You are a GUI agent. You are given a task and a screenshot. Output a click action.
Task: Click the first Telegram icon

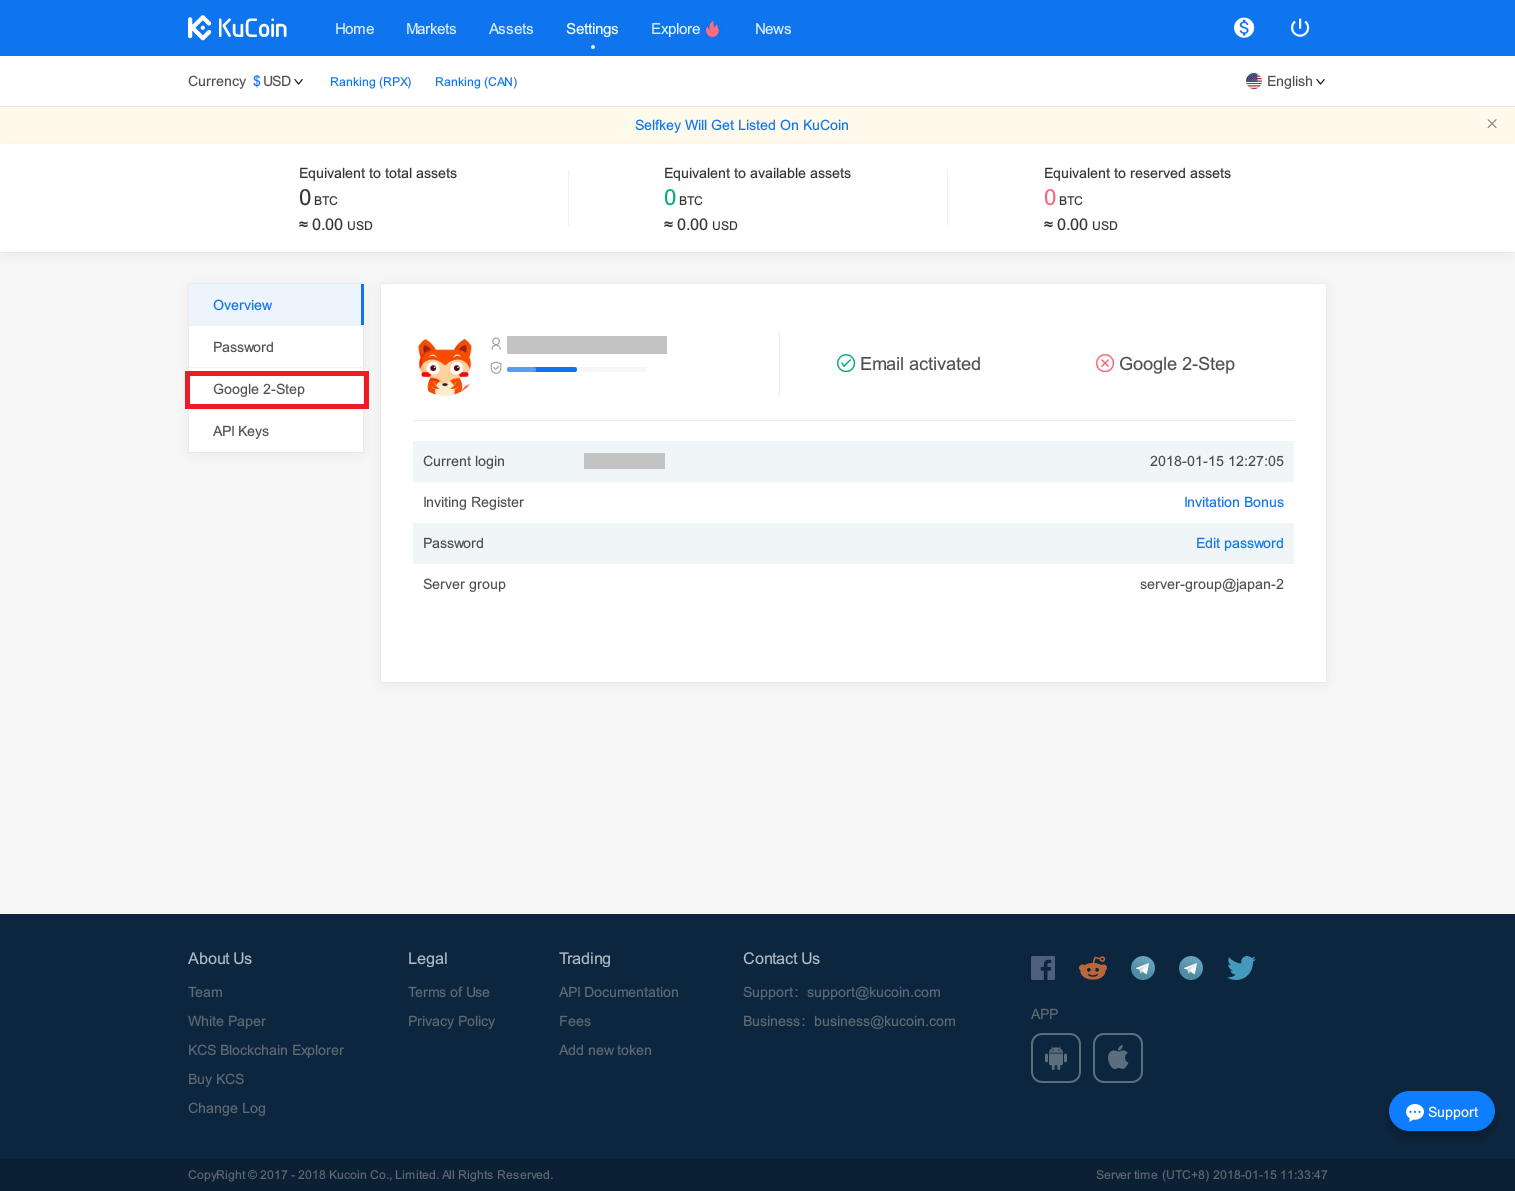[x=1143, y=968]
